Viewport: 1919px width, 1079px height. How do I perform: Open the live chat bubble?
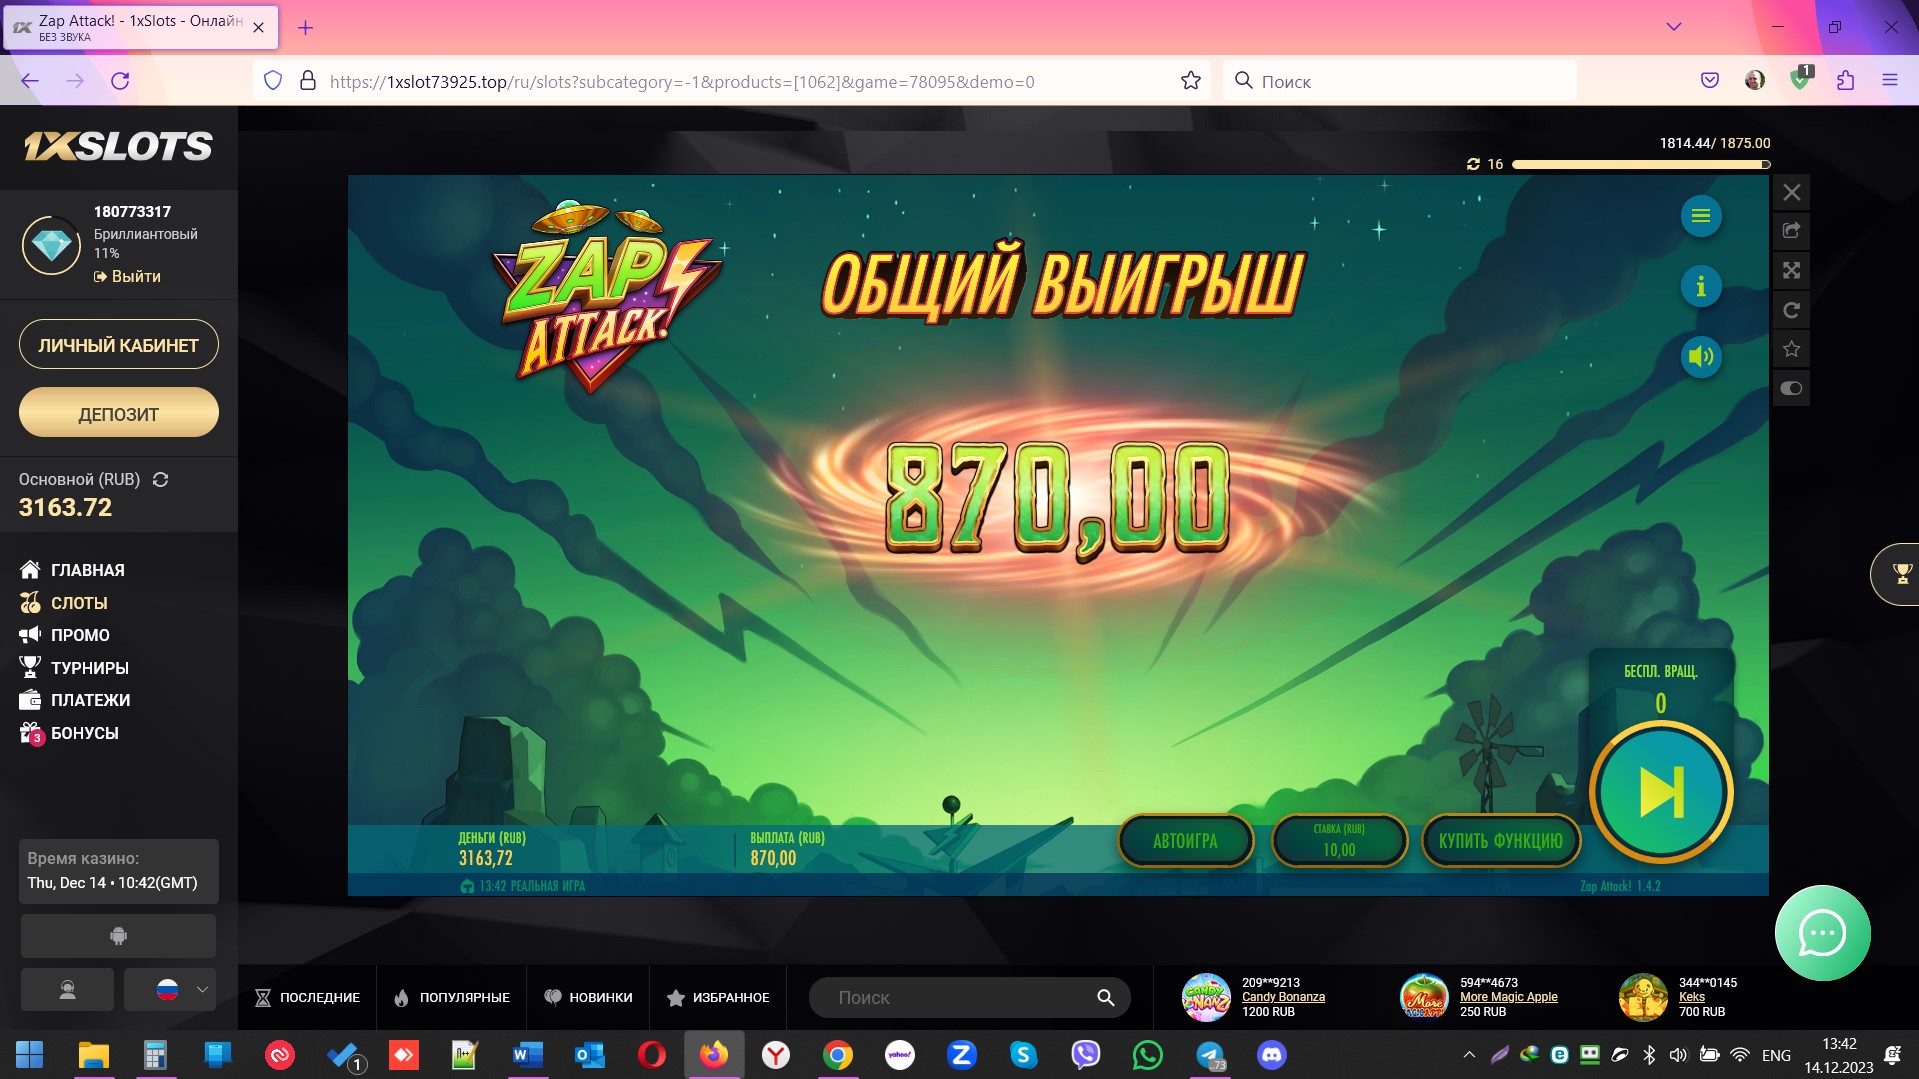(1822, 933)
